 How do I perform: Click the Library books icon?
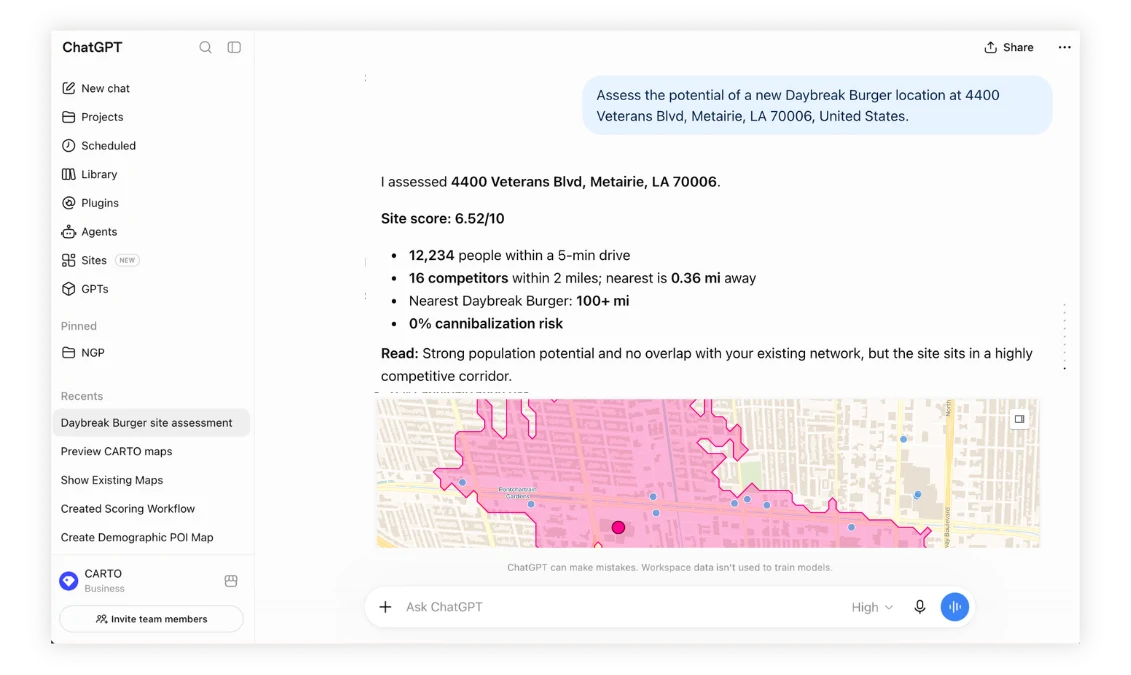pyautogui.click(x=69, y=175)
